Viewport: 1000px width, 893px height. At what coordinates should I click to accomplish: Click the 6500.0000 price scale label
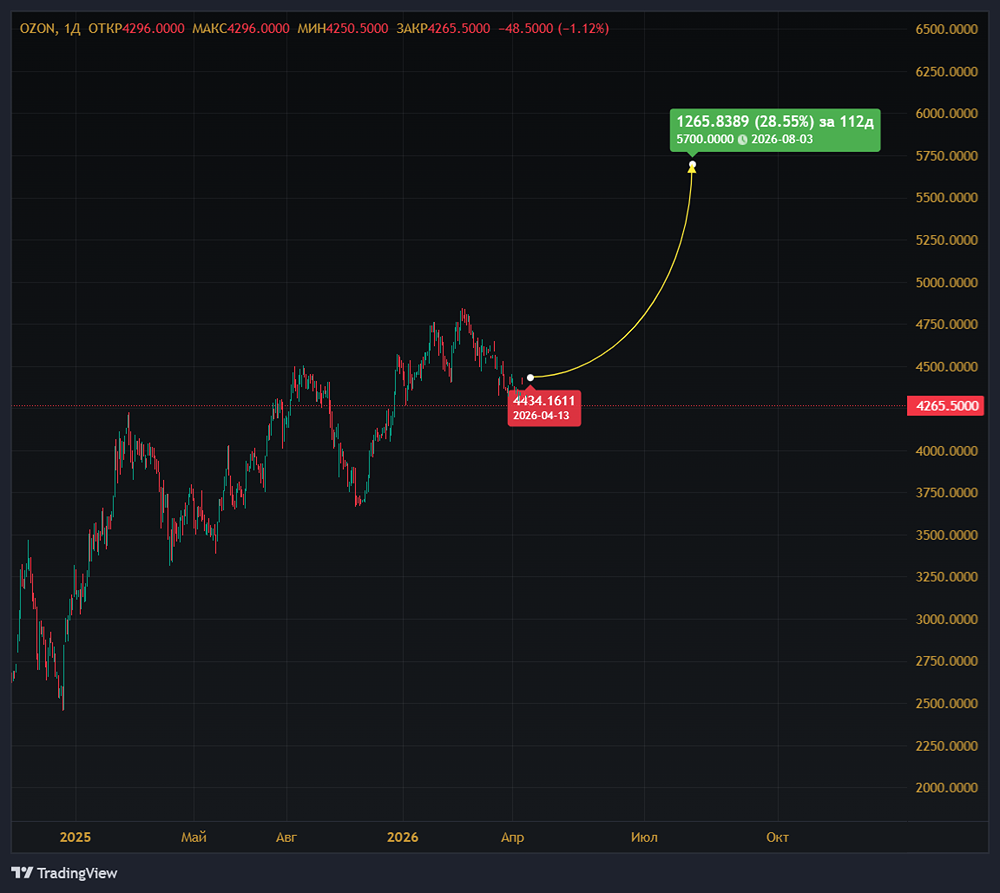(946, 29)
